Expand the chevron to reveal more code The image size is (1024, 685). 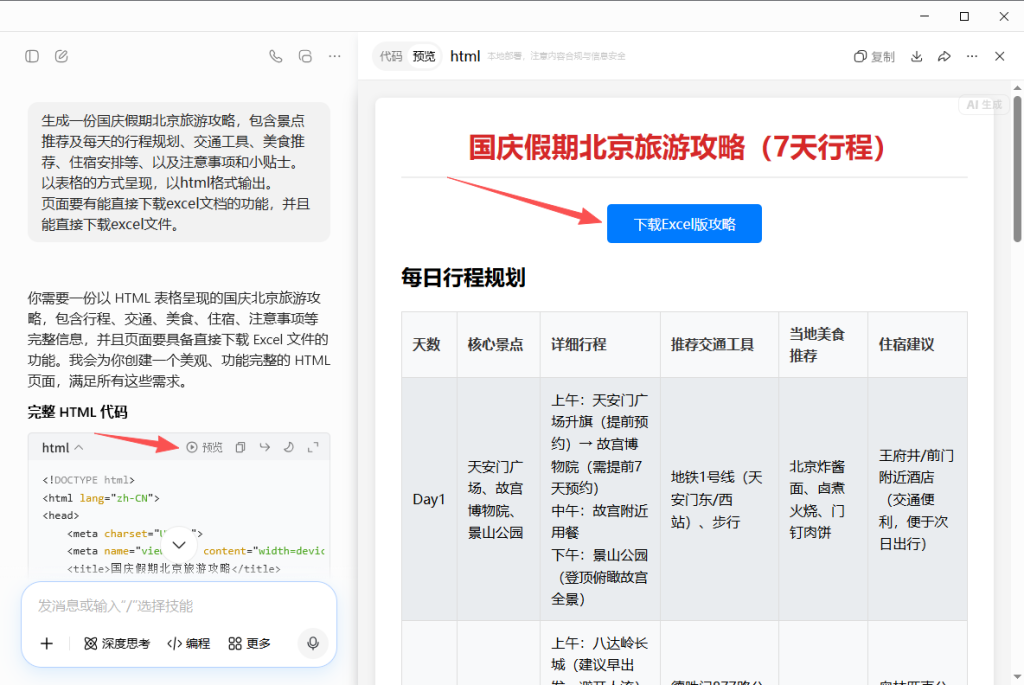[178, 544]
